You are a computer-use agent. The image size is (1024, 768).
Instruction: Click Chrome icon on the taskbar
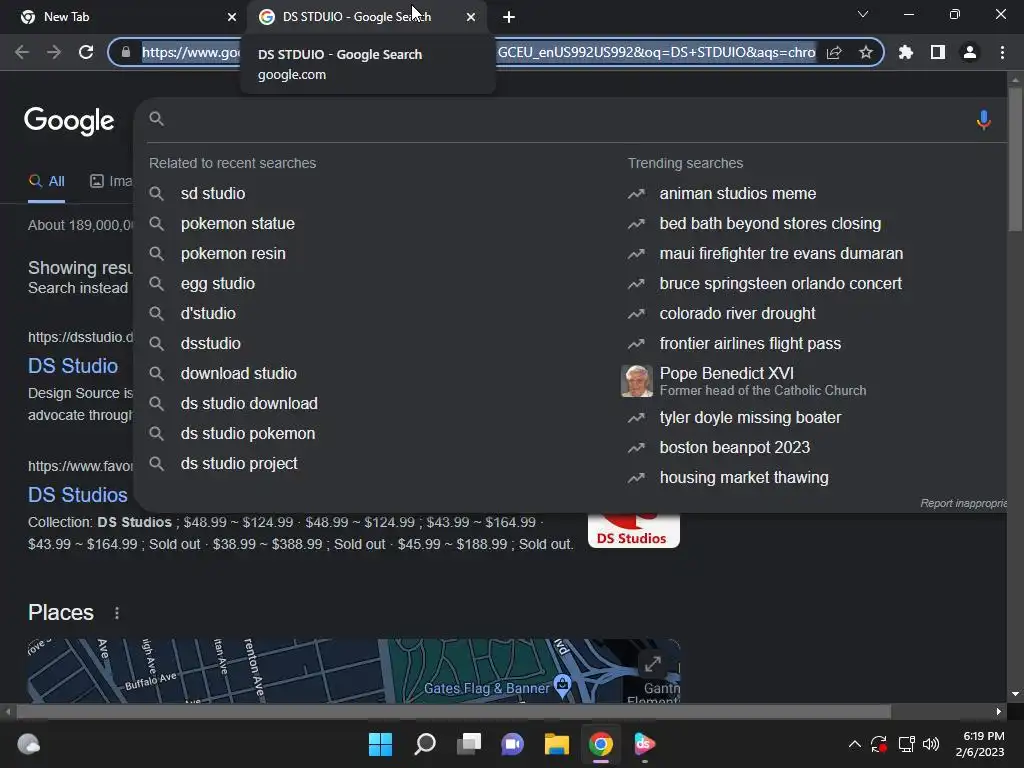[x=601, y=744]
